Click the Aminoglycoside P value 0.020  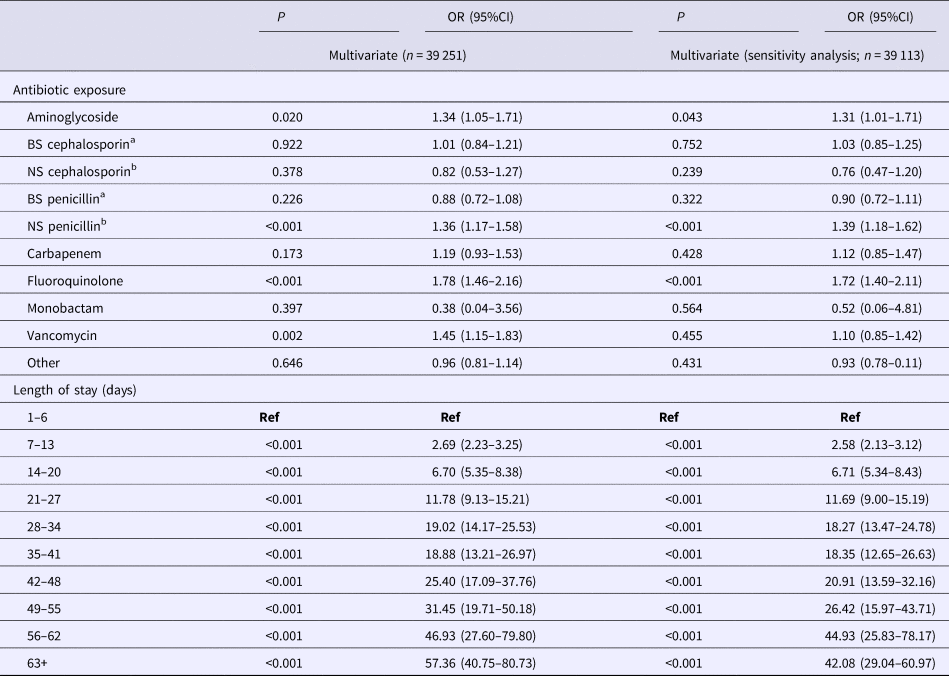point(287,117)
